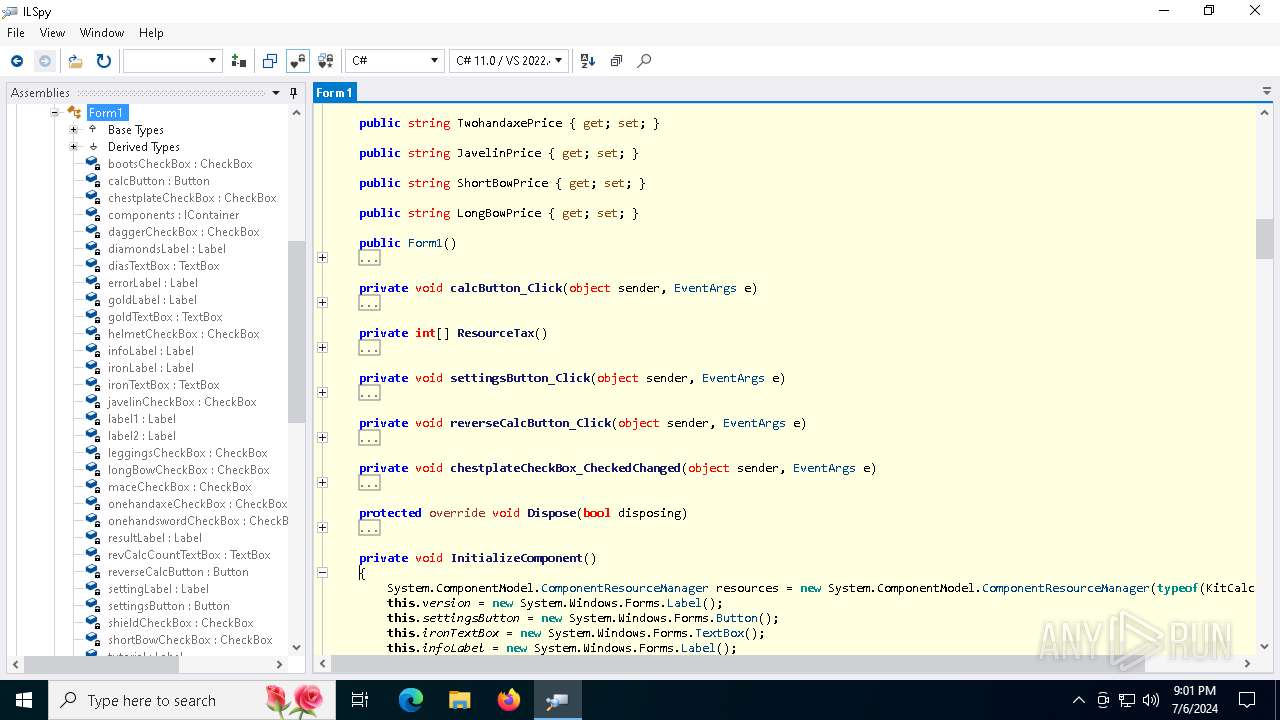Select goldTextBox : TextBox field
The width and height of the screenshot is (1280, 720).
pyautogui.click(x=165, y=317)
